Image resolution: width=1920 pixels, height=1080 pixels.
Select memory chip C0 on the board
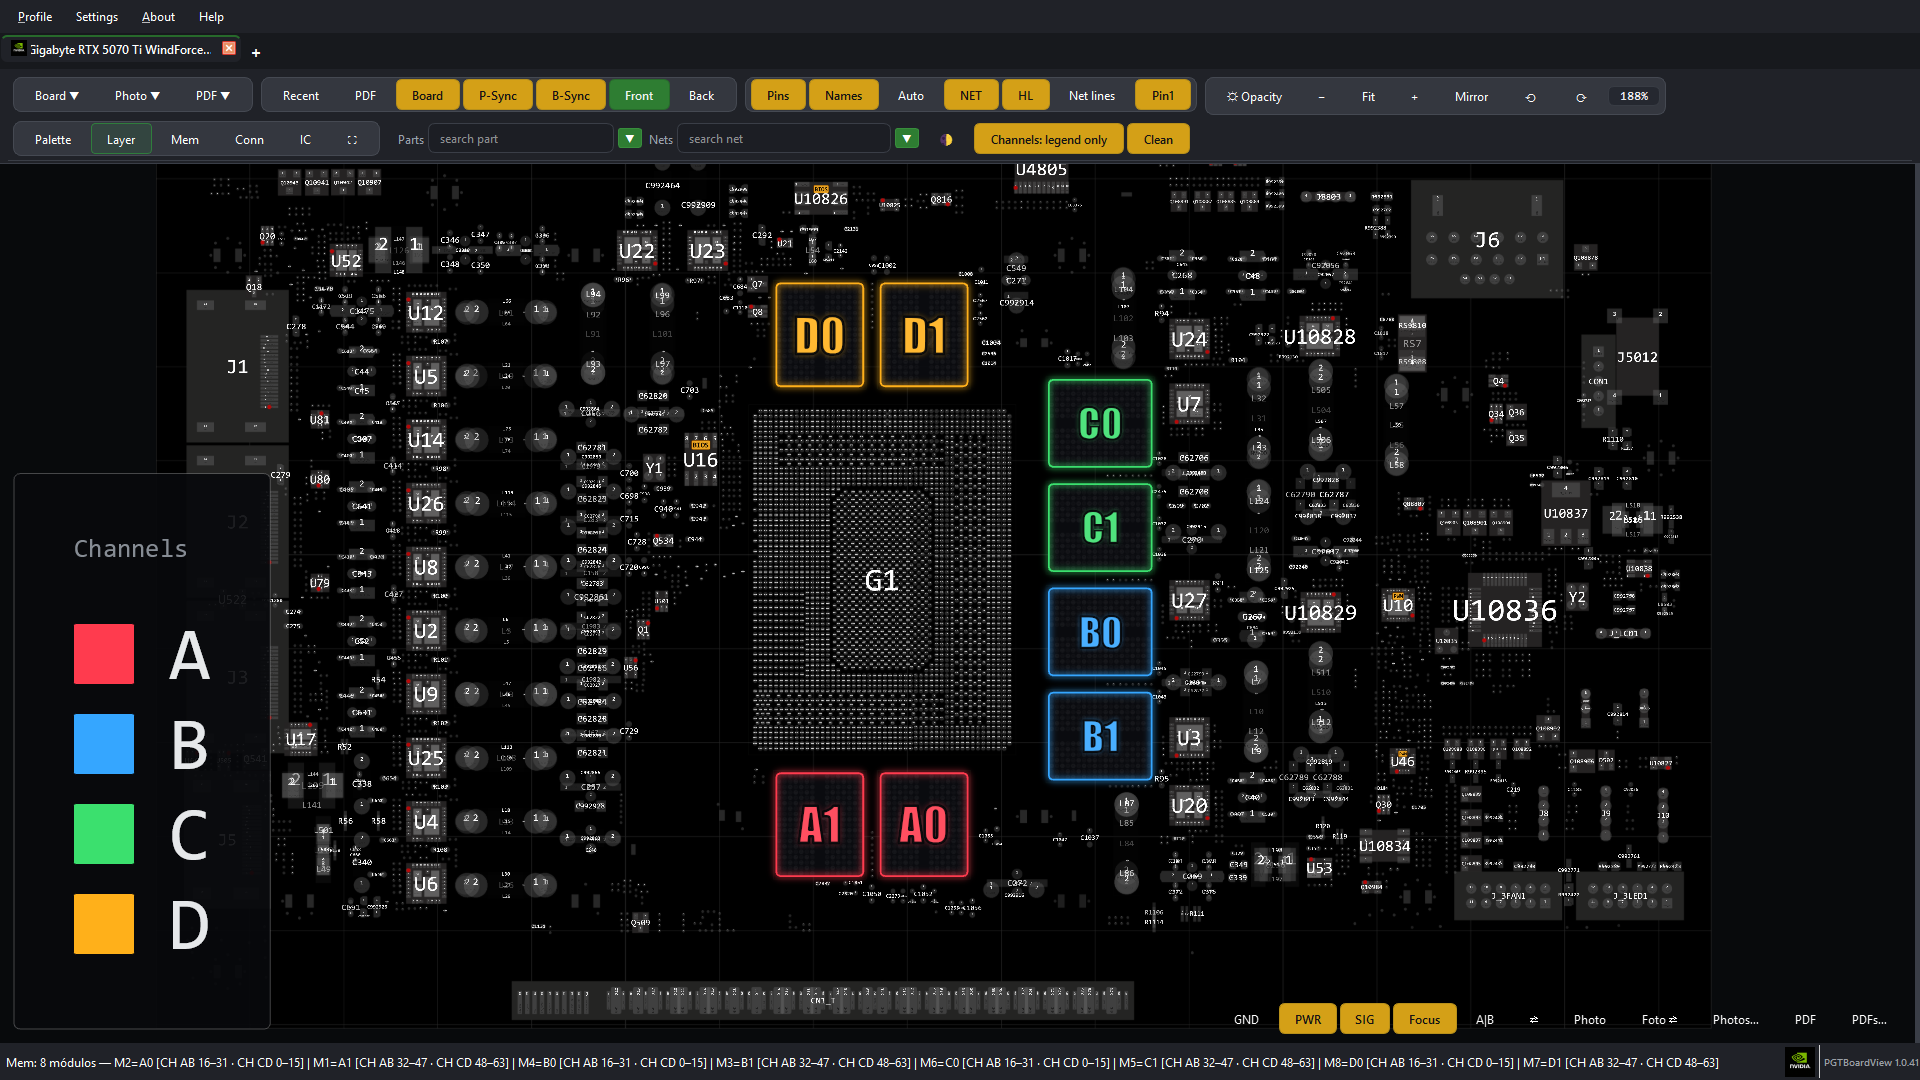coord(1100,423)
